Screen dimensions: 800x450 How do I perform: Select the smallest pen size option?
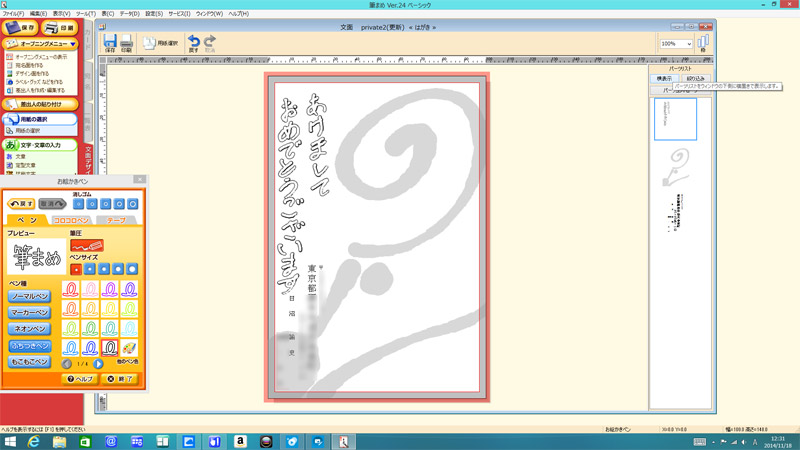pyautogui.click(x=77, y=269)
